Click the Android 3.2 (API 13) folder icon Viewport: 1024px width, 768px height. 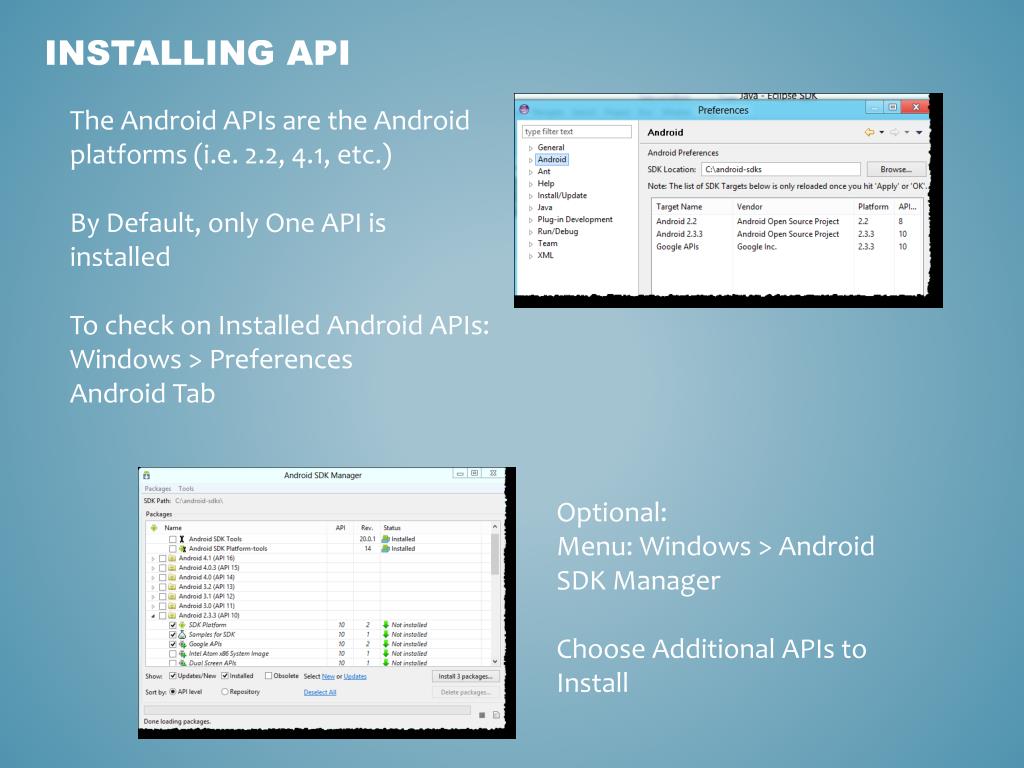pos(172,587)
